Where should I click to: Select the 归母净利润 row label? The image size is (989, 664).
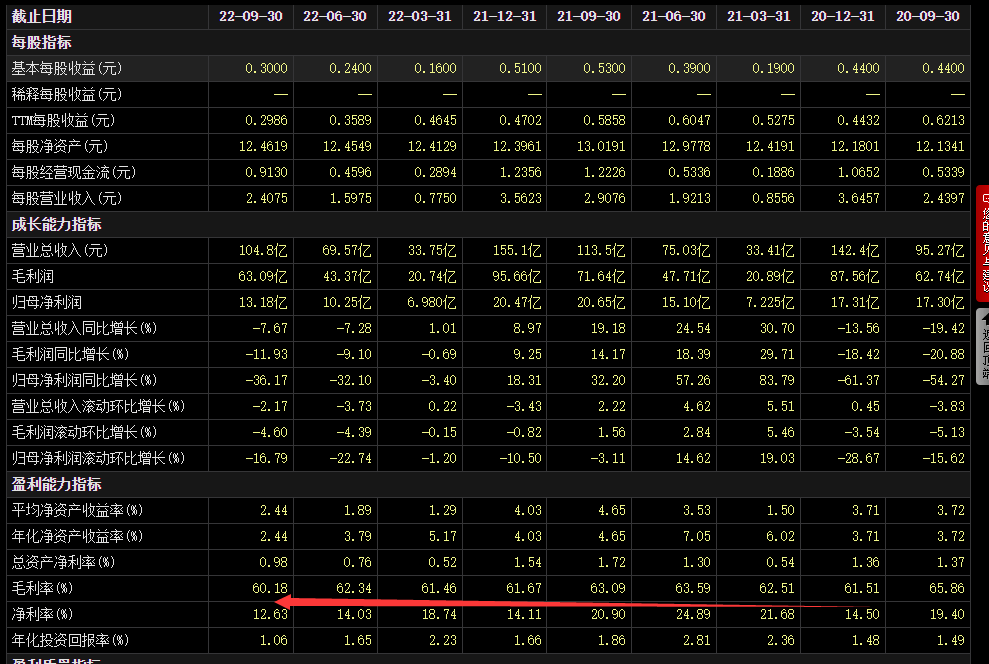pyautogui.click(x=47, y=303)
